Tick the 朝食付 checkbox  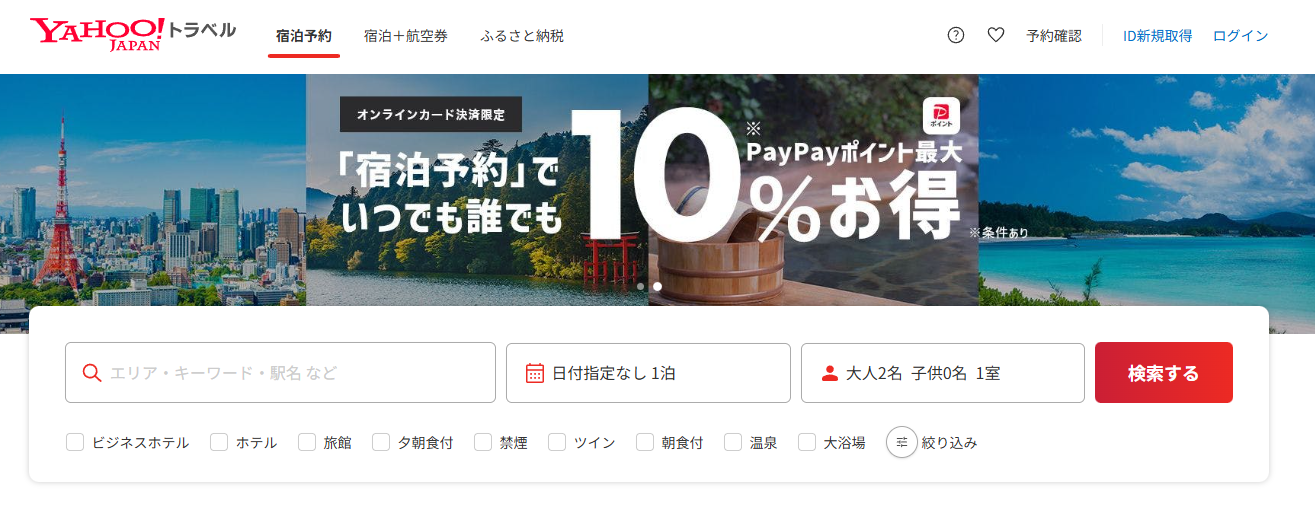645,442
